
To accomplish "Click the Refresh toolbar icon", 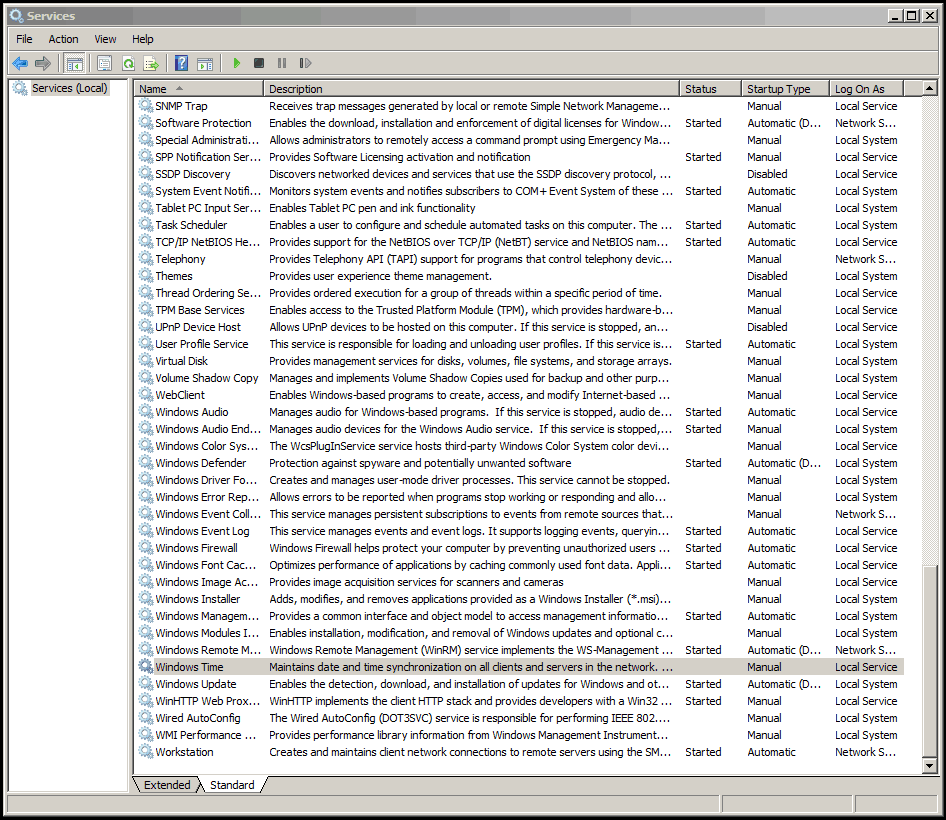I will pos(128,63).
